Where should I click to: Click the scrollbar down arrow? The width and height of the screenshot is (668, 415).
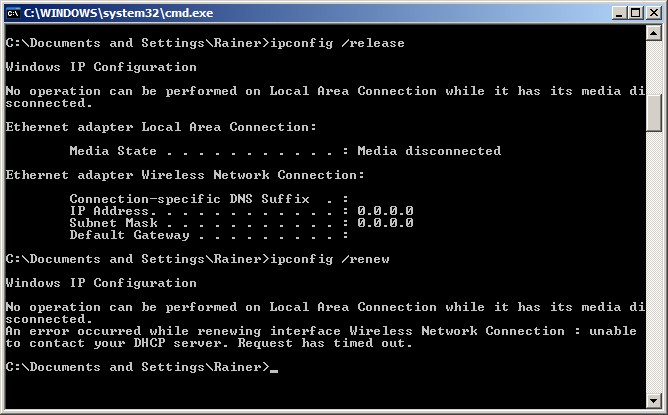tap(654, 400)
